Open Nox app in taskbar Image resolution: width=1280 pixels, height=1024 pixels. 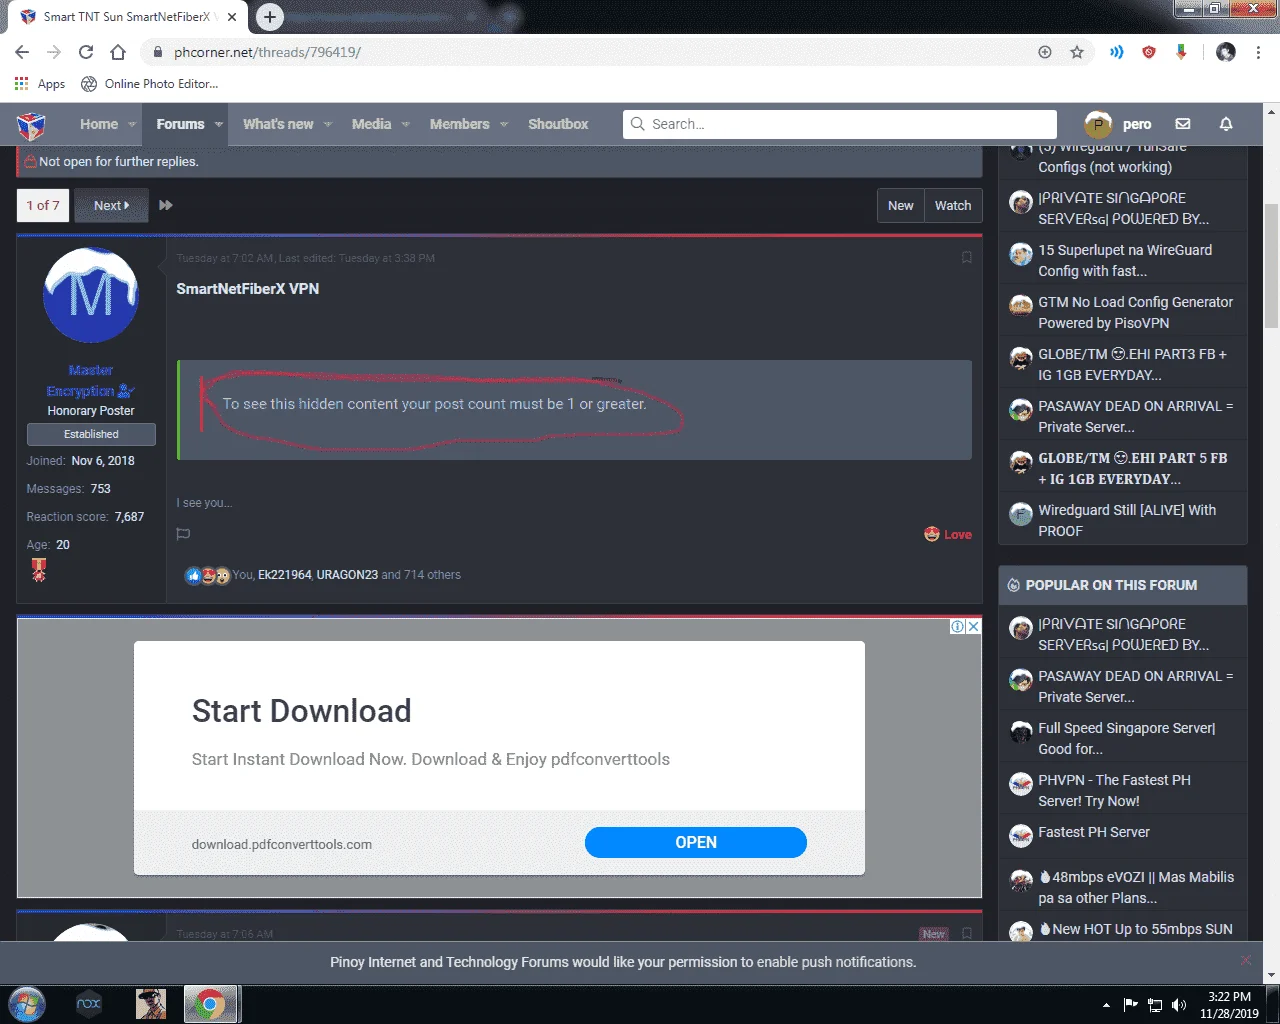89,1004
